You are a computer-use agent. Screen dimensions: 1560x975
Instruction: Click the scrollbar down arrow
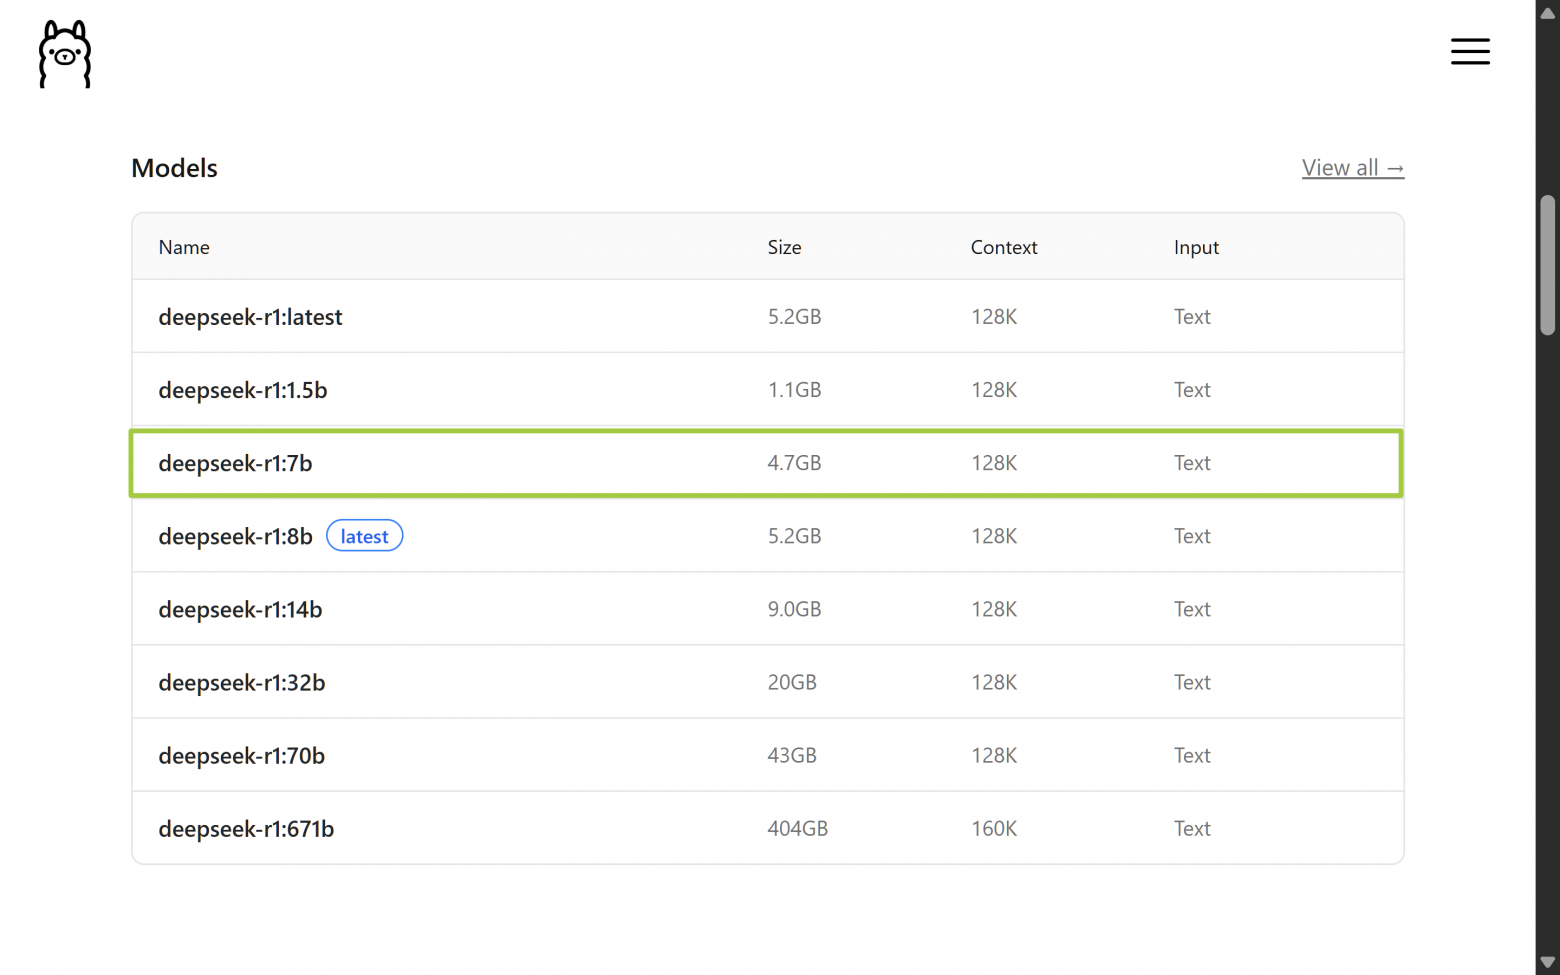tap(1548, 962)
